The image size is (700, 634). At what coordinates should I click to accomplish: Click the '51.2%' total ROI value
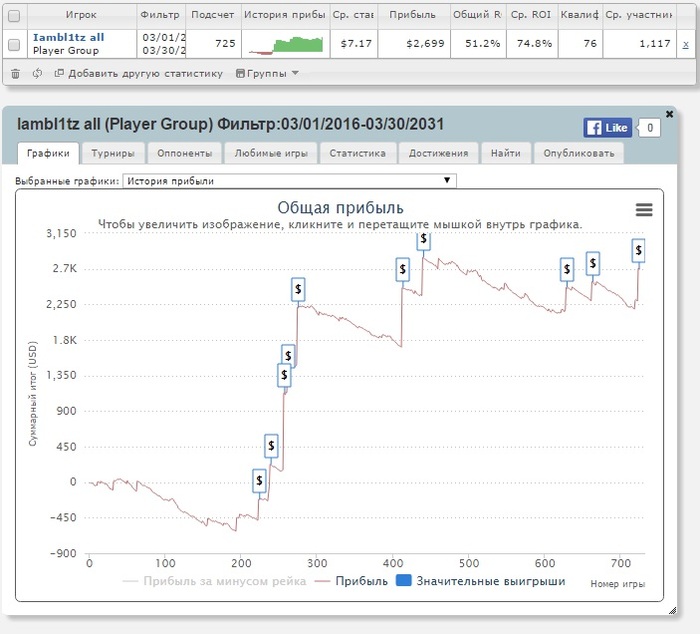483,44
